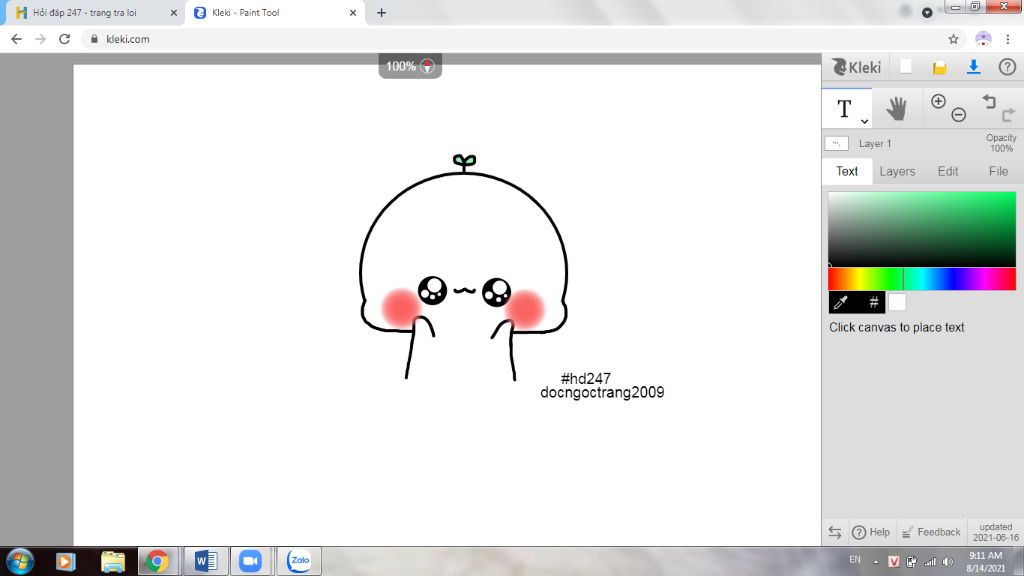Create a new image with blank page icon

coord(905,67)
